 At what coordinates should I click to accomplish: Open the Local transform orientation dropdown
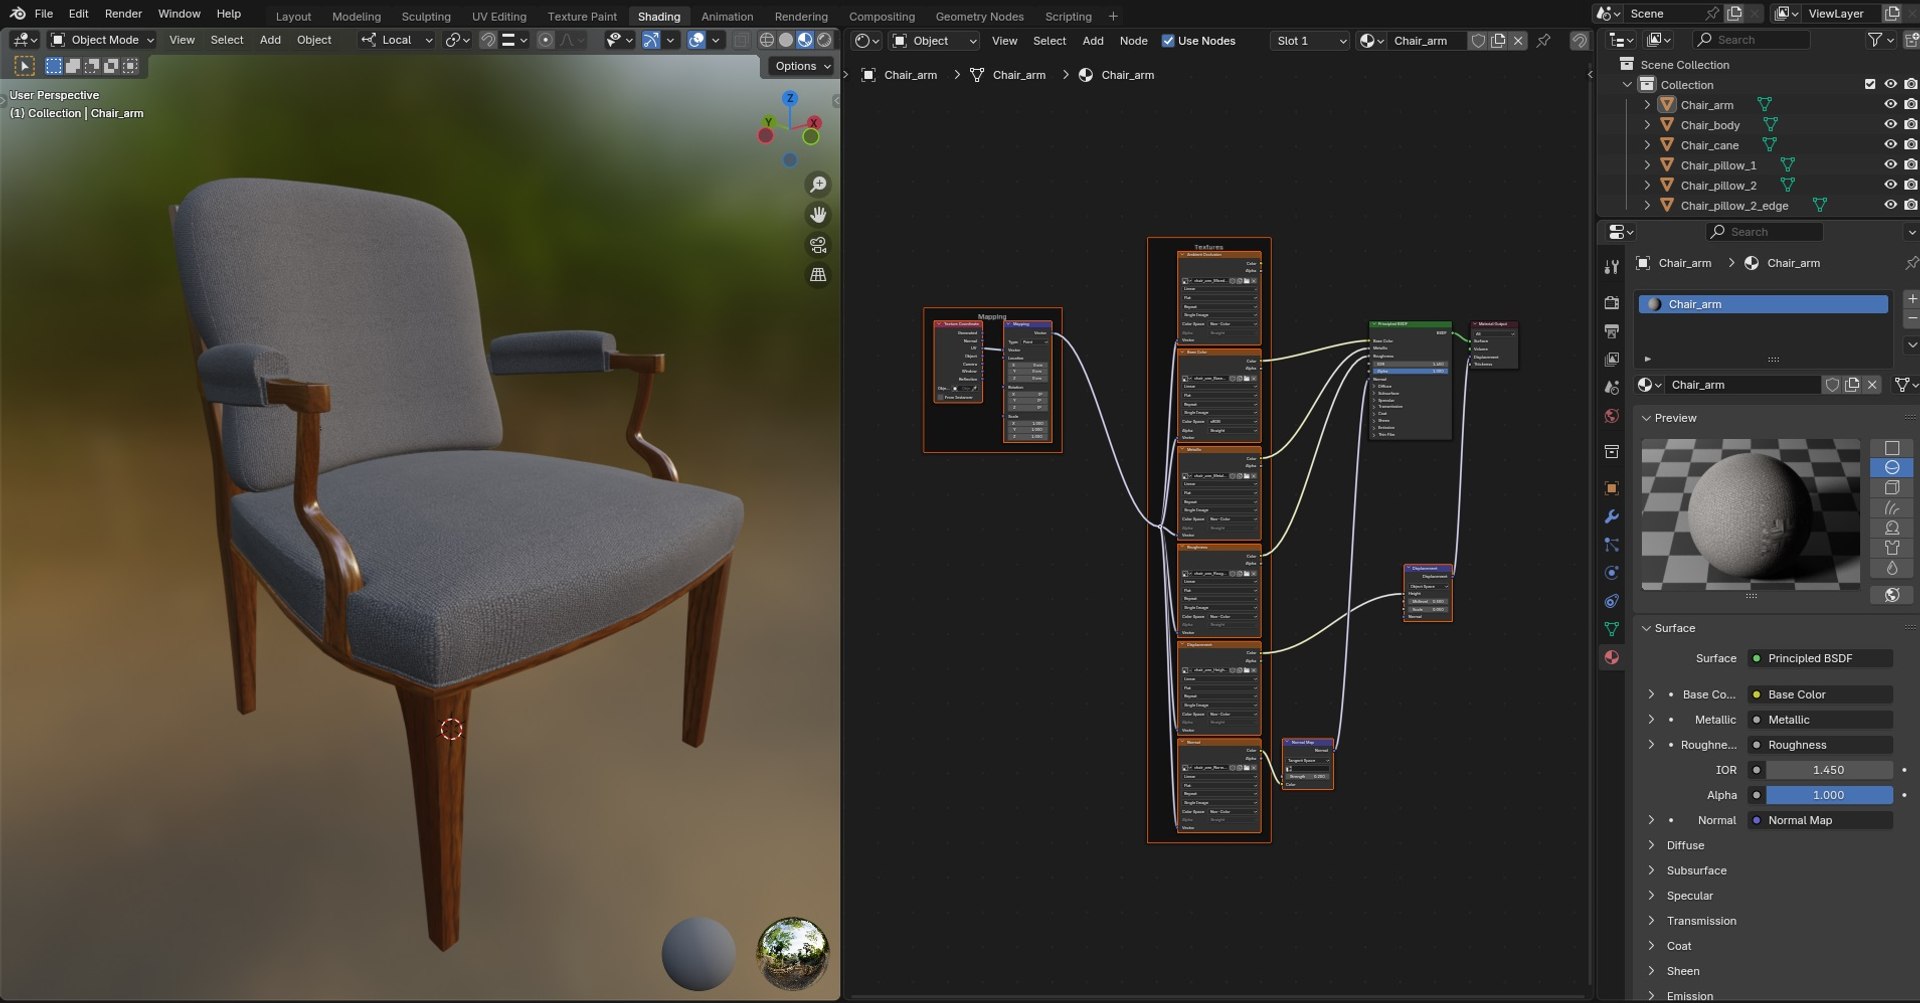pos(397,40)
